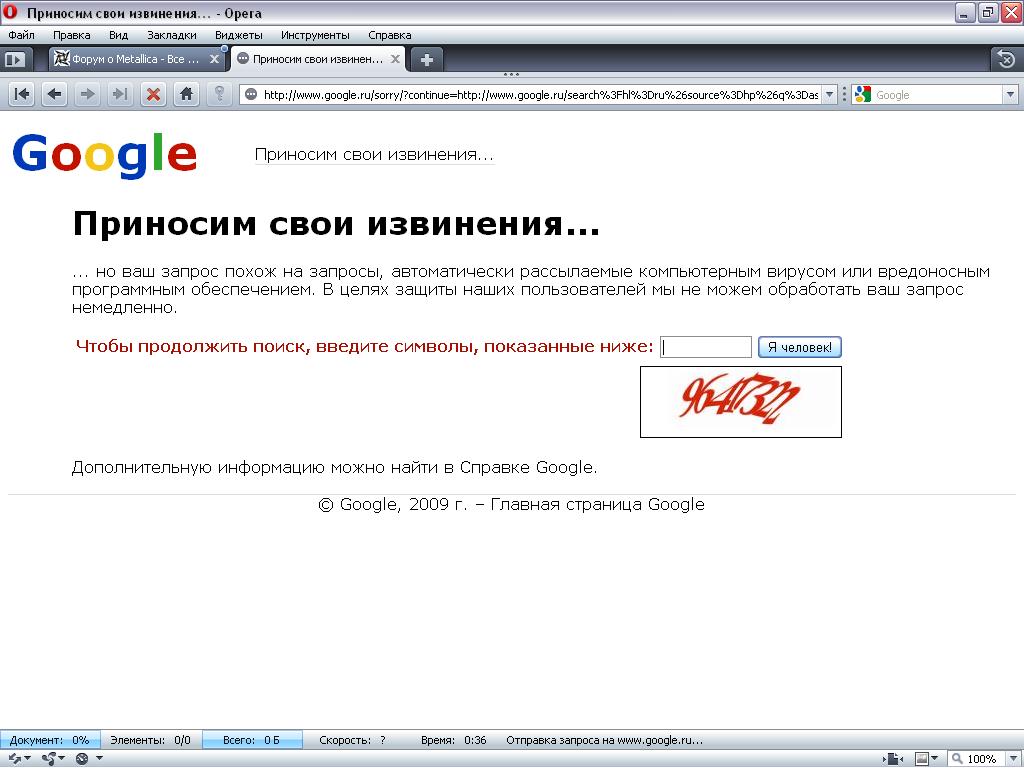Image resolution: width=1024 pixels, height=768 pixels.
Task: Open the closed tabs trash icon
Action: point(1005,59)
